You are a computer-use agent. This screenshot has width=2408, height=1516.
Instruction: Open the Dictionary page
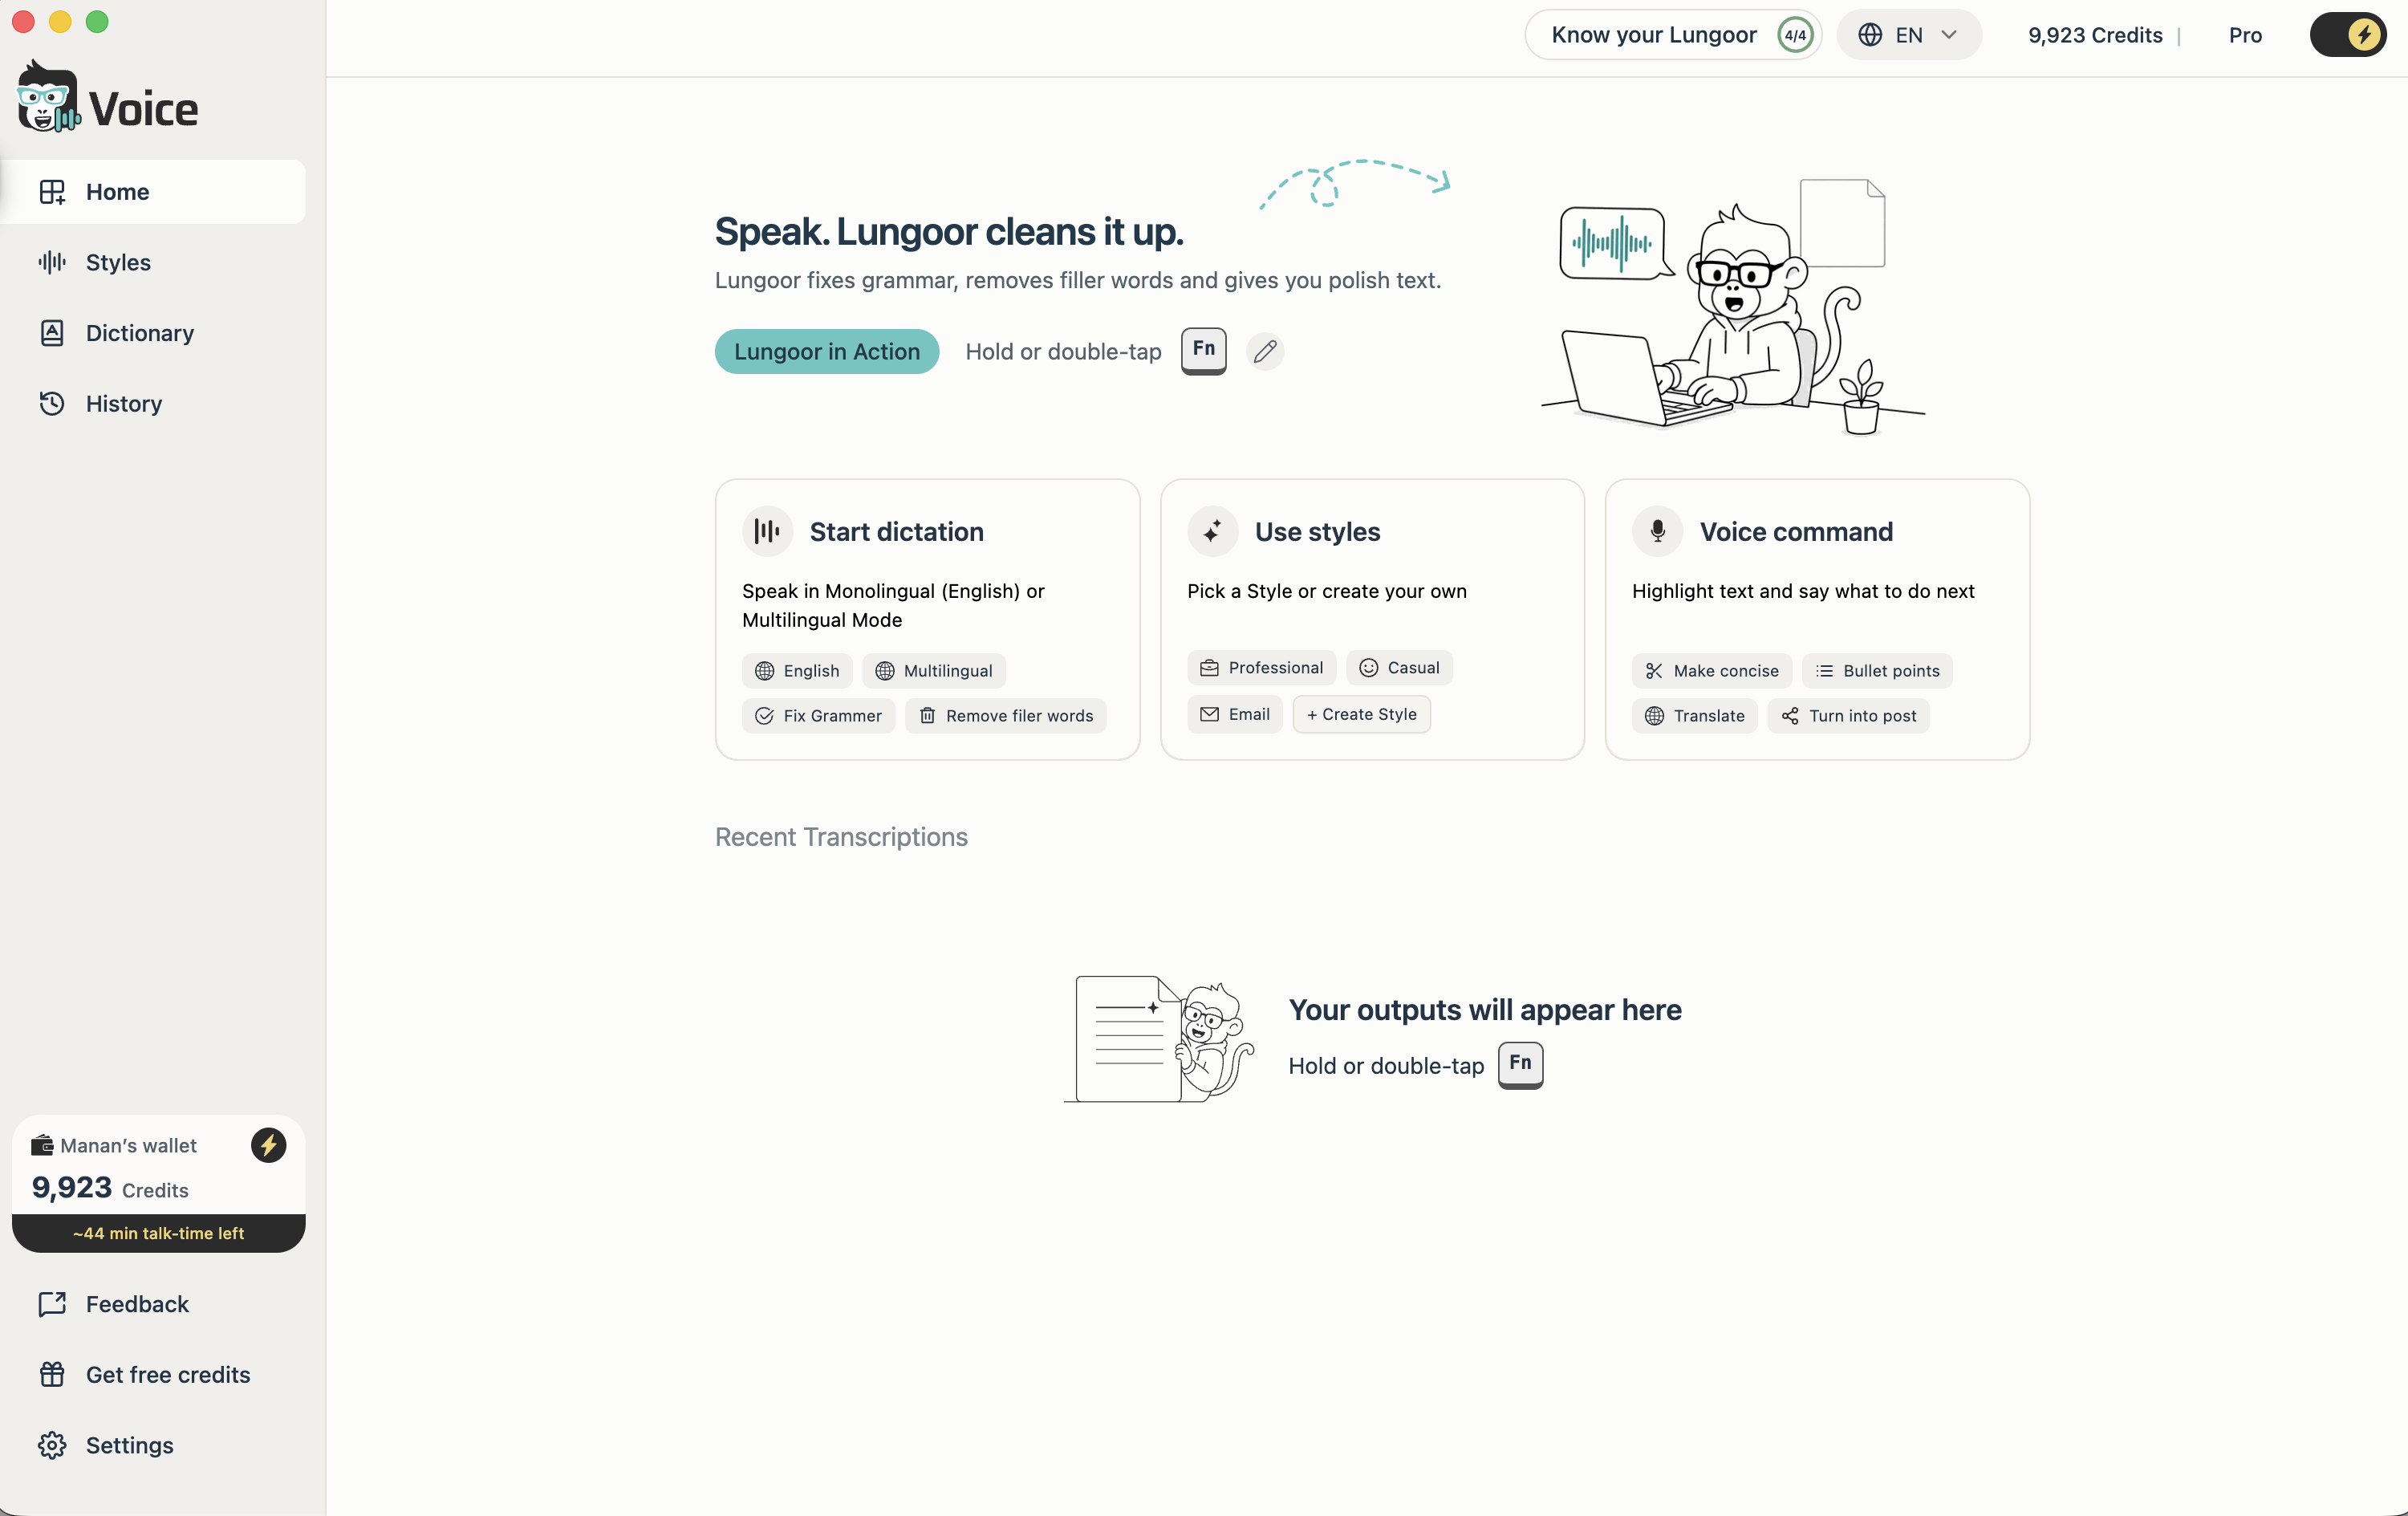point(153,333)
